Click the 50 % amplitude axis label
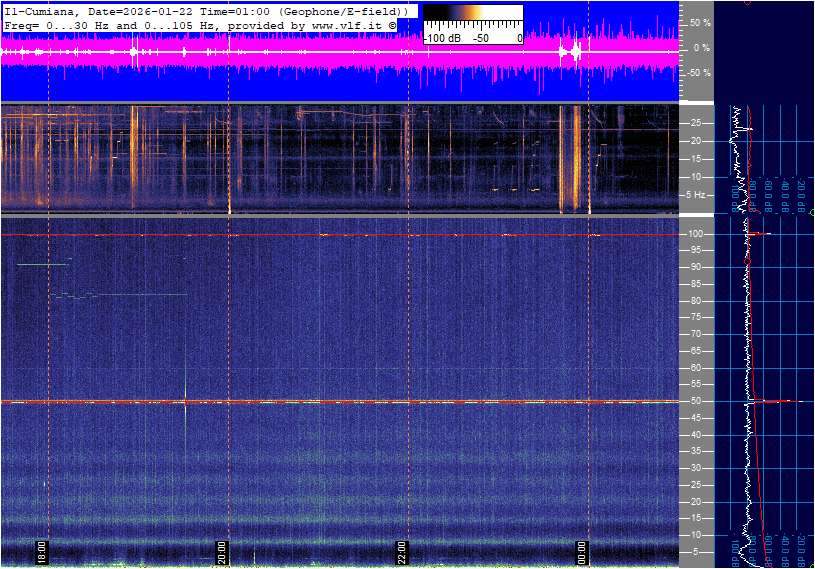This screenshot has height=569, width=815. (700, 22)
